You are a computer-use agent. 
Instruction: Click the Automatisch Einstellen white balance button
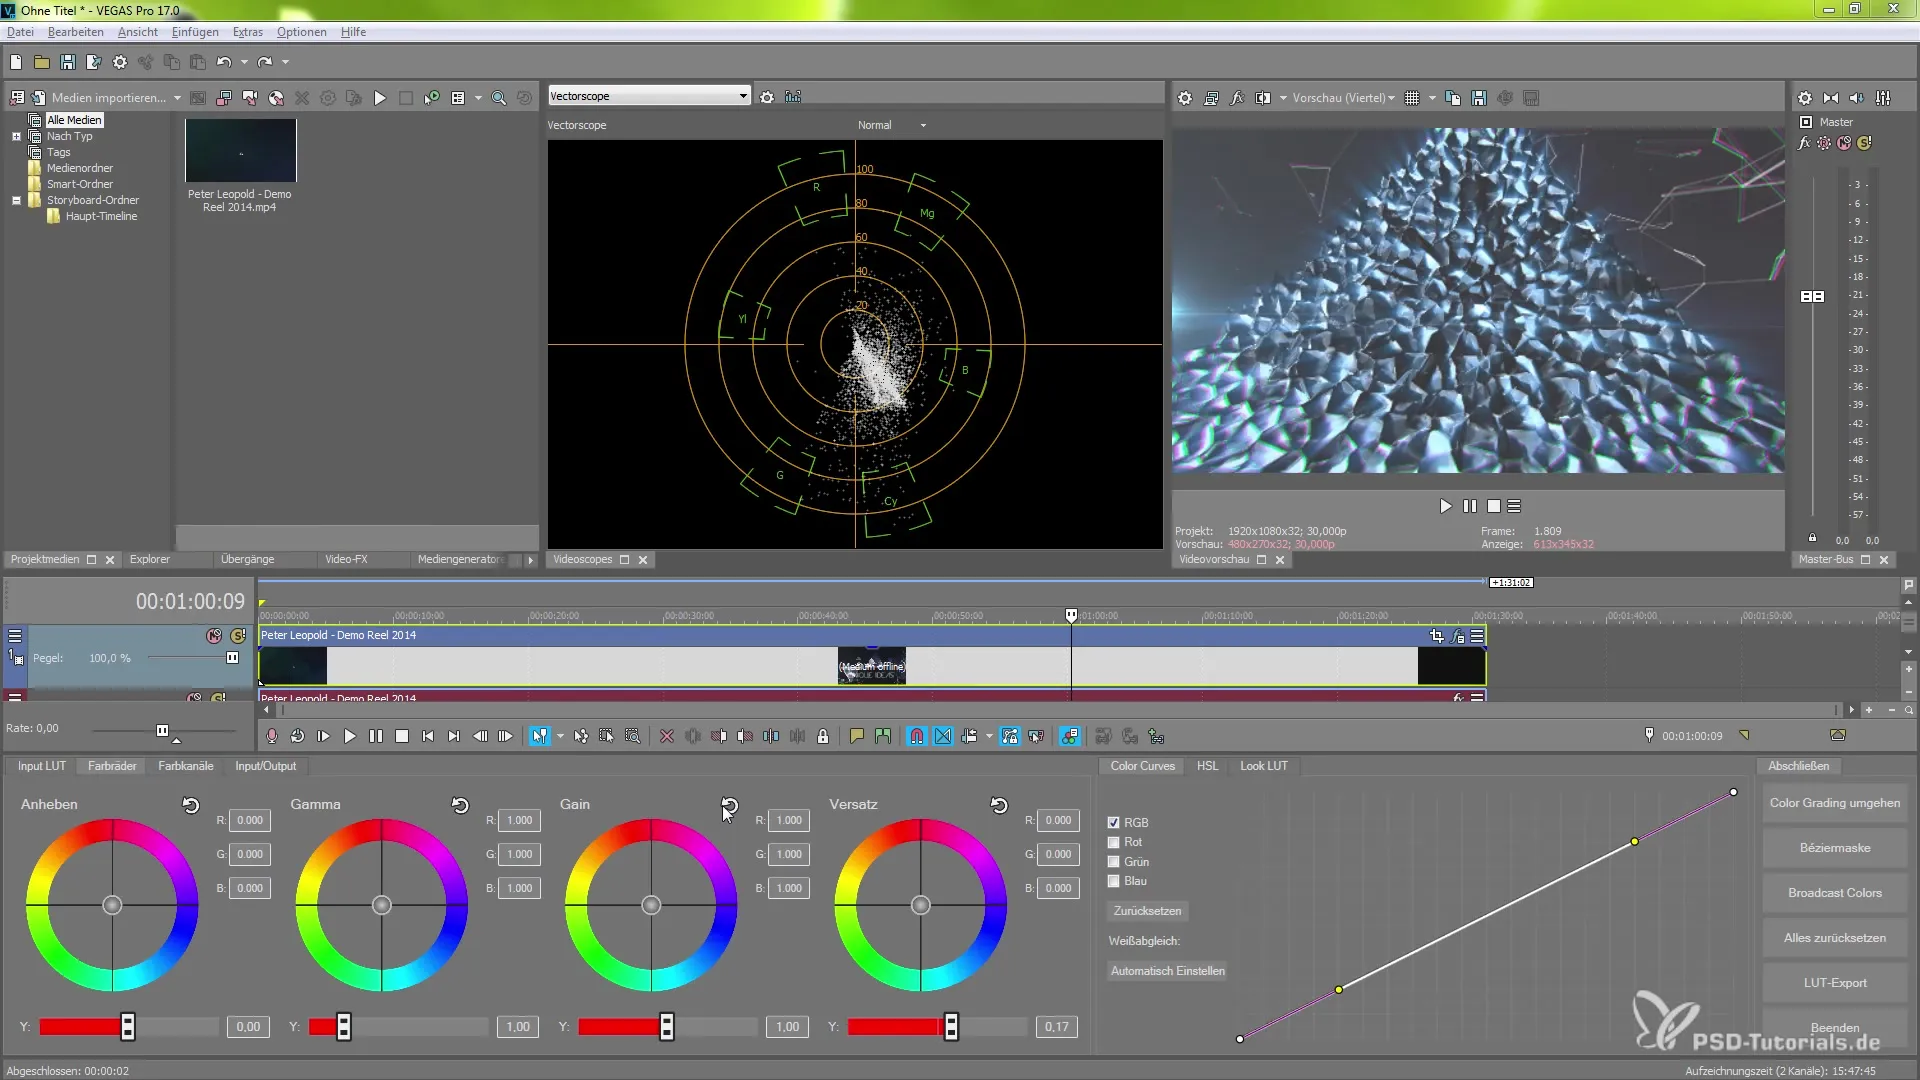click(x=1167, y=971)
